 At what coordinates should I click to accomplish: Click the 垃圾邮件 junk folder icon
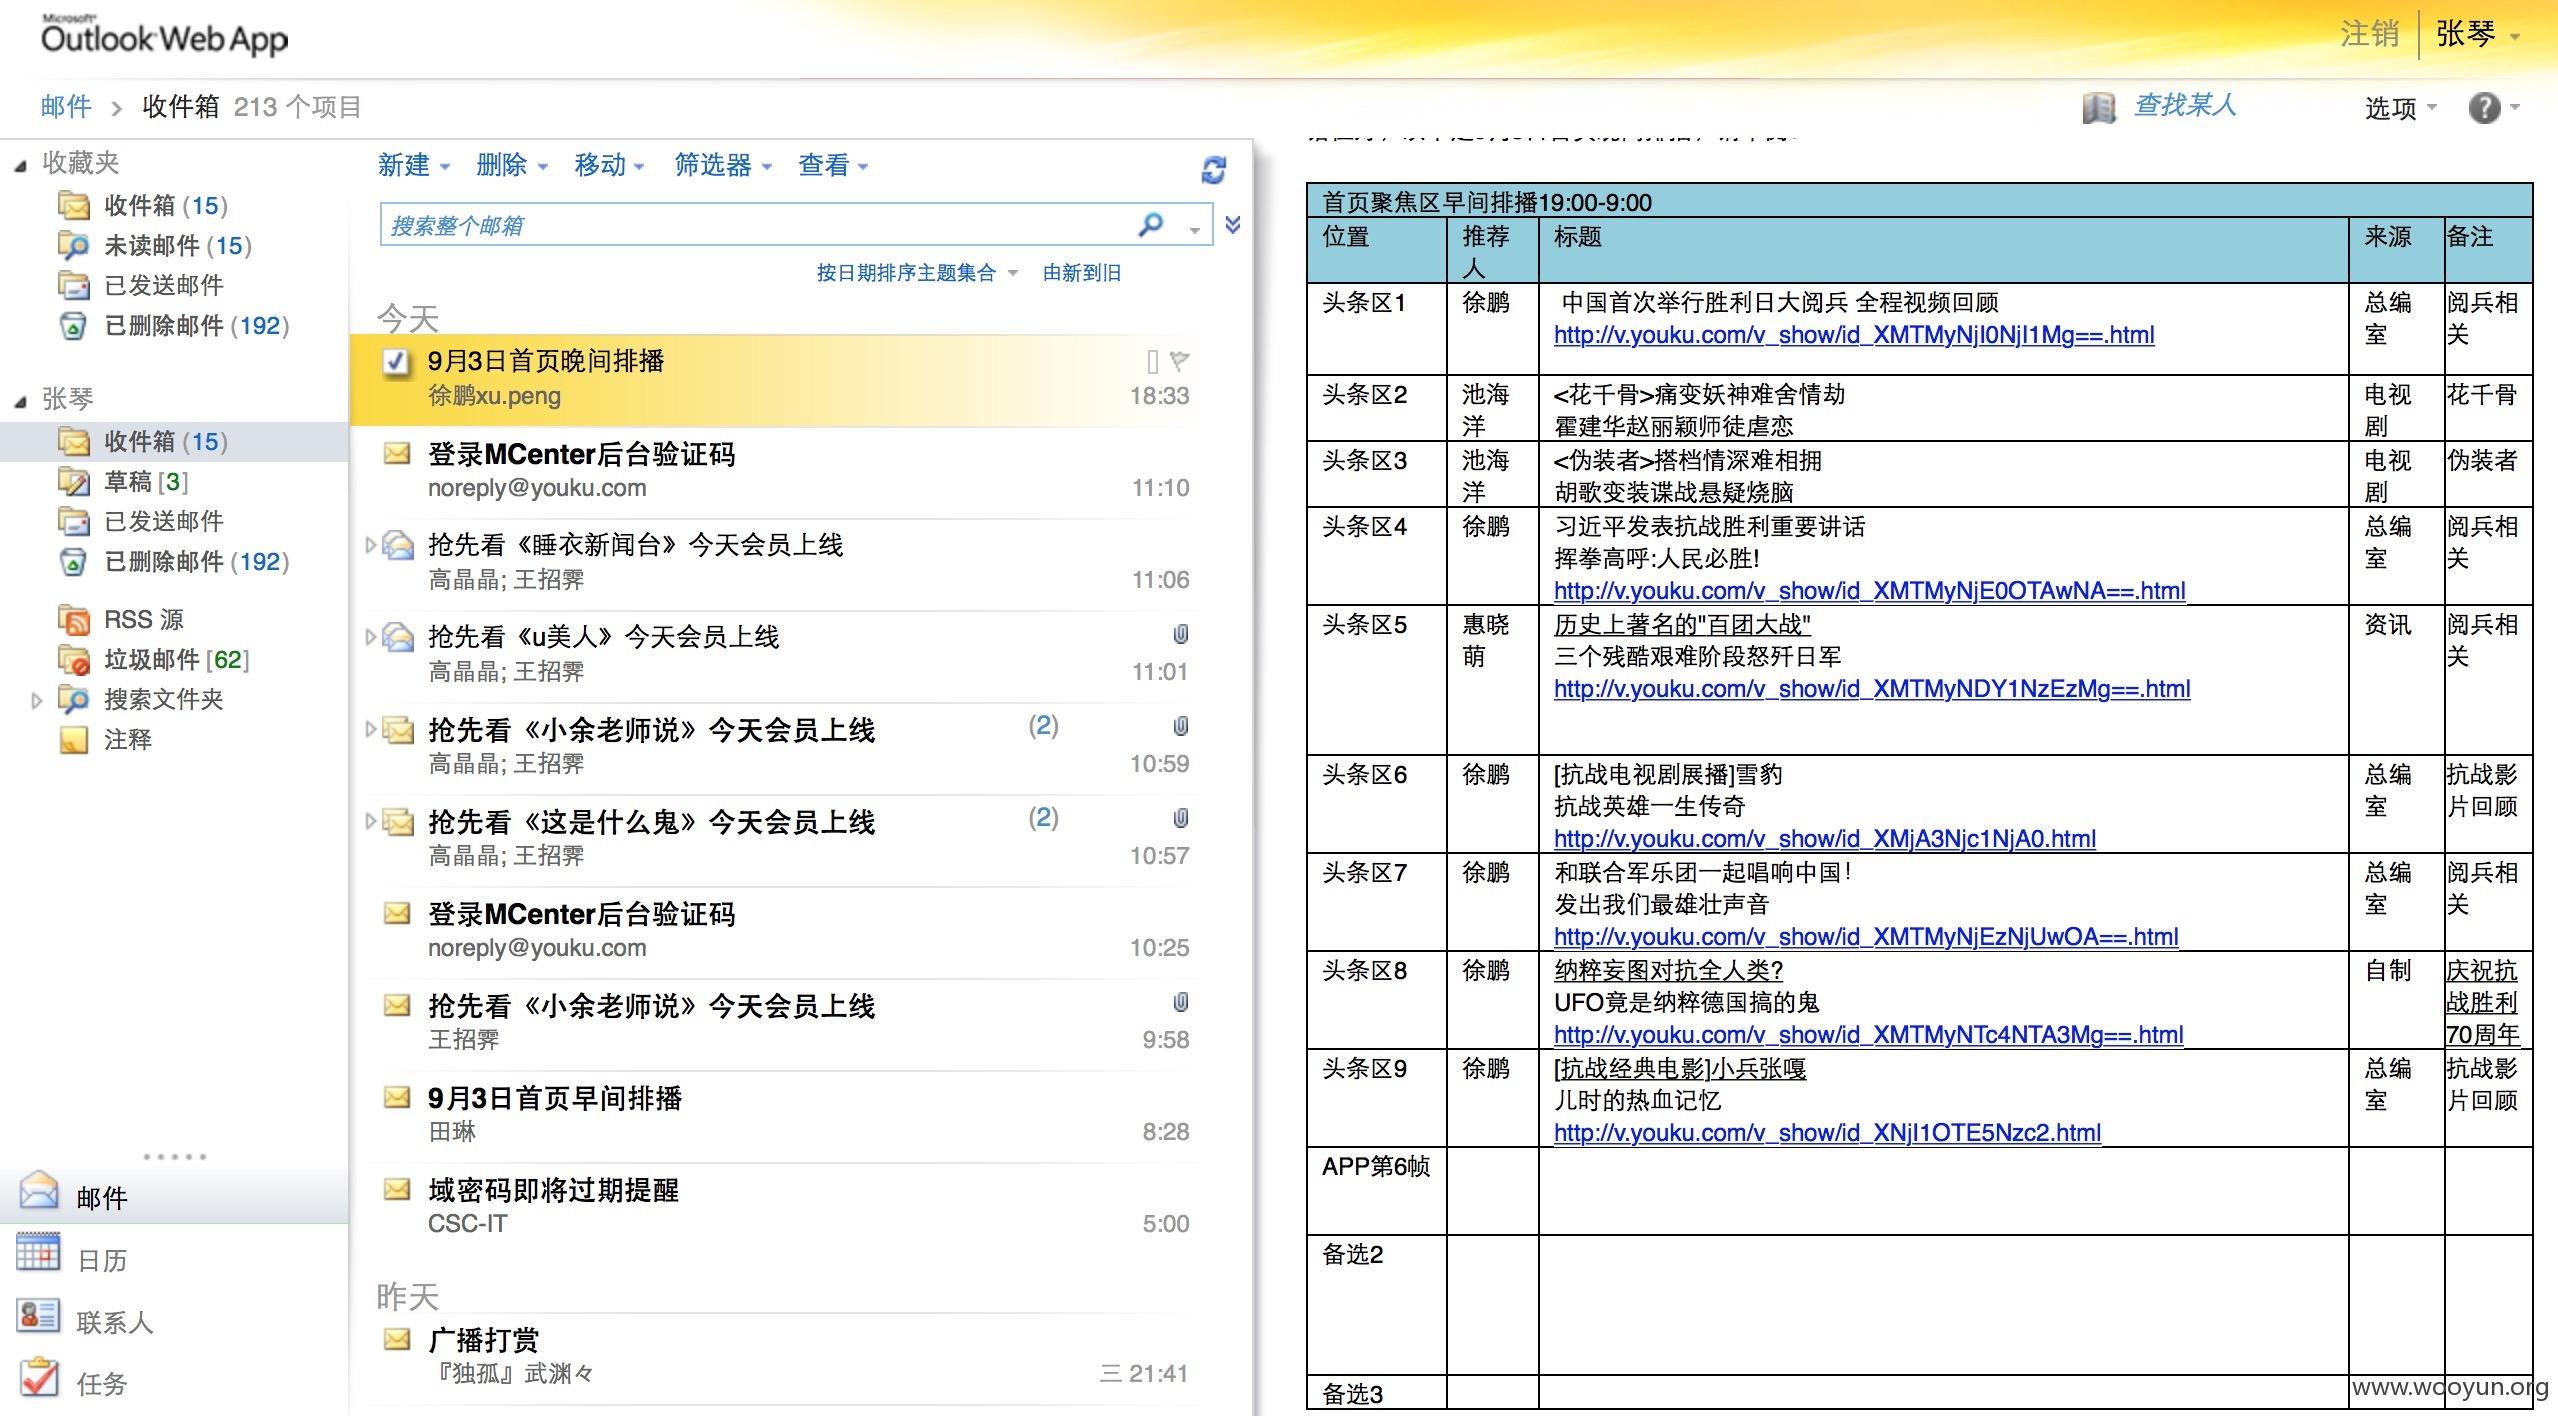click(x=74, y=659)
